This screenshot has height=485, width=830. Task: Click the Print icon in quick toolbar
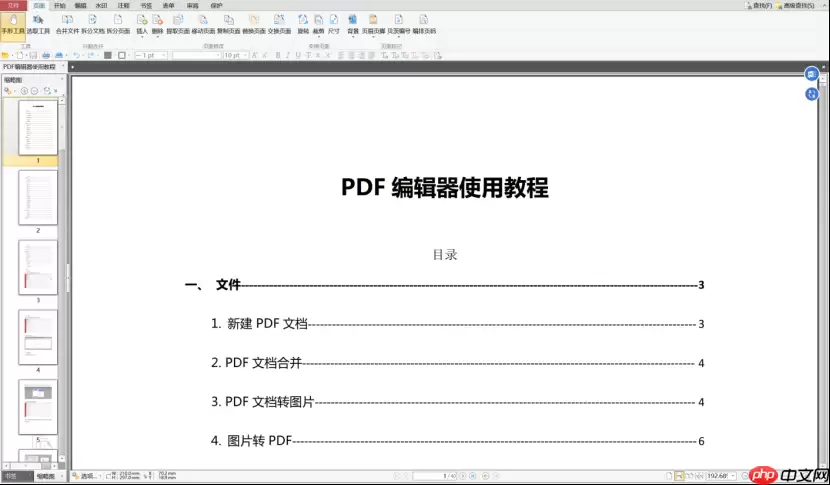(46, 55)
